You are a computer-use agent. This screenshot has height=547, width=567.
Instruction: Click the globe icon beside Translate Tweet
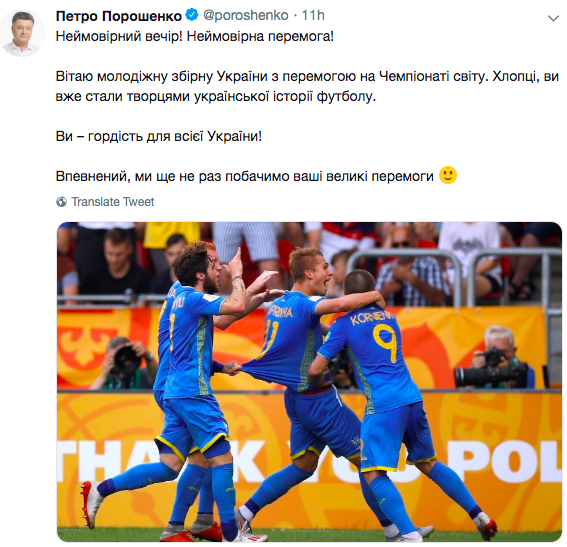[61, 201]
